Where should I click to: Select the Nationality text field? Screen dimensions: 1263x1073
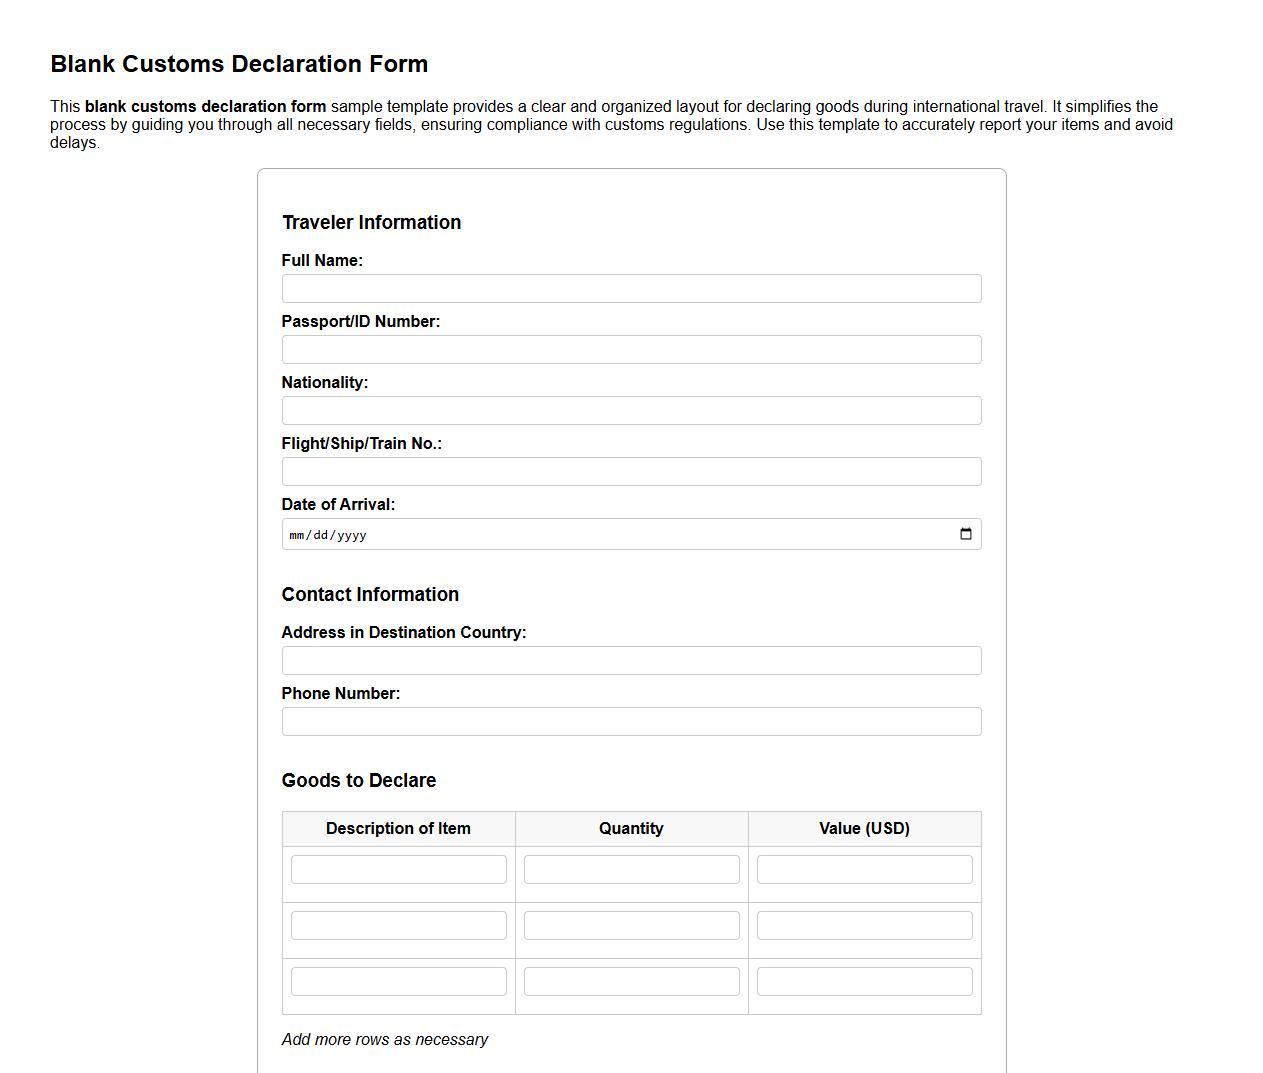(630, 410)
